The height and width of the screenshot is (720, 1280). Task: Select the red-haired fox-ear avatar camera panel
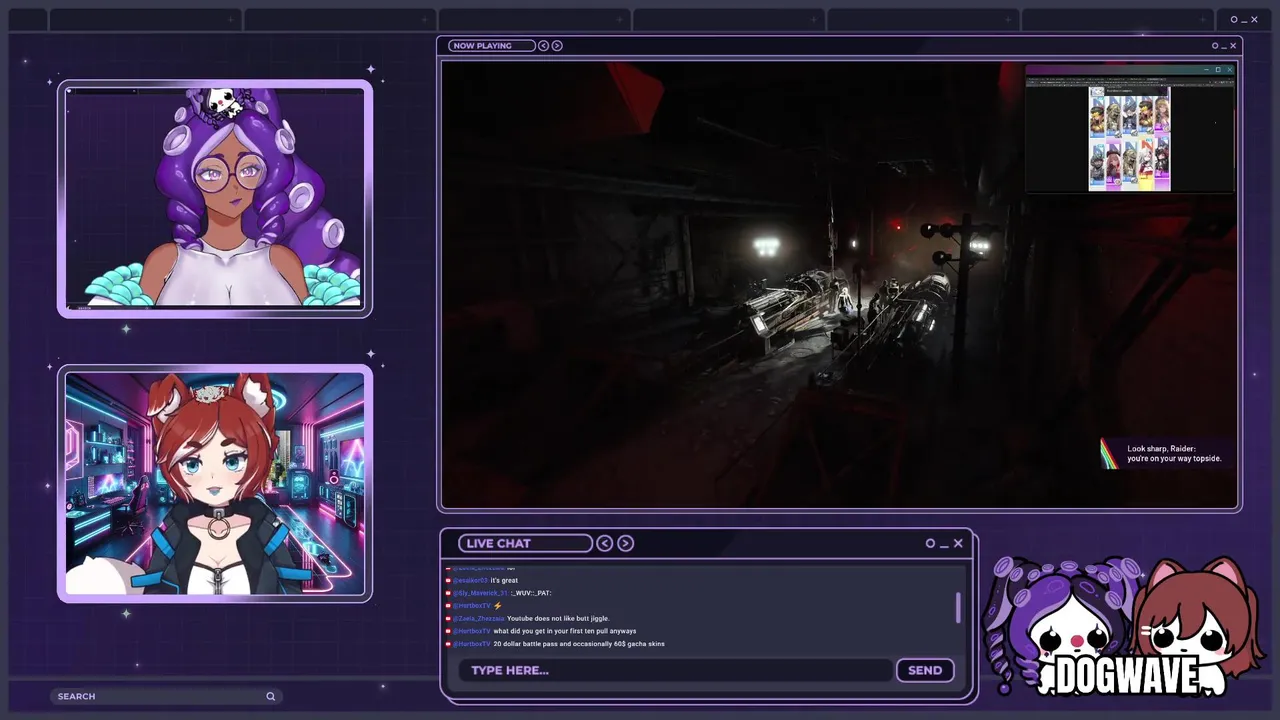(215, 484)
